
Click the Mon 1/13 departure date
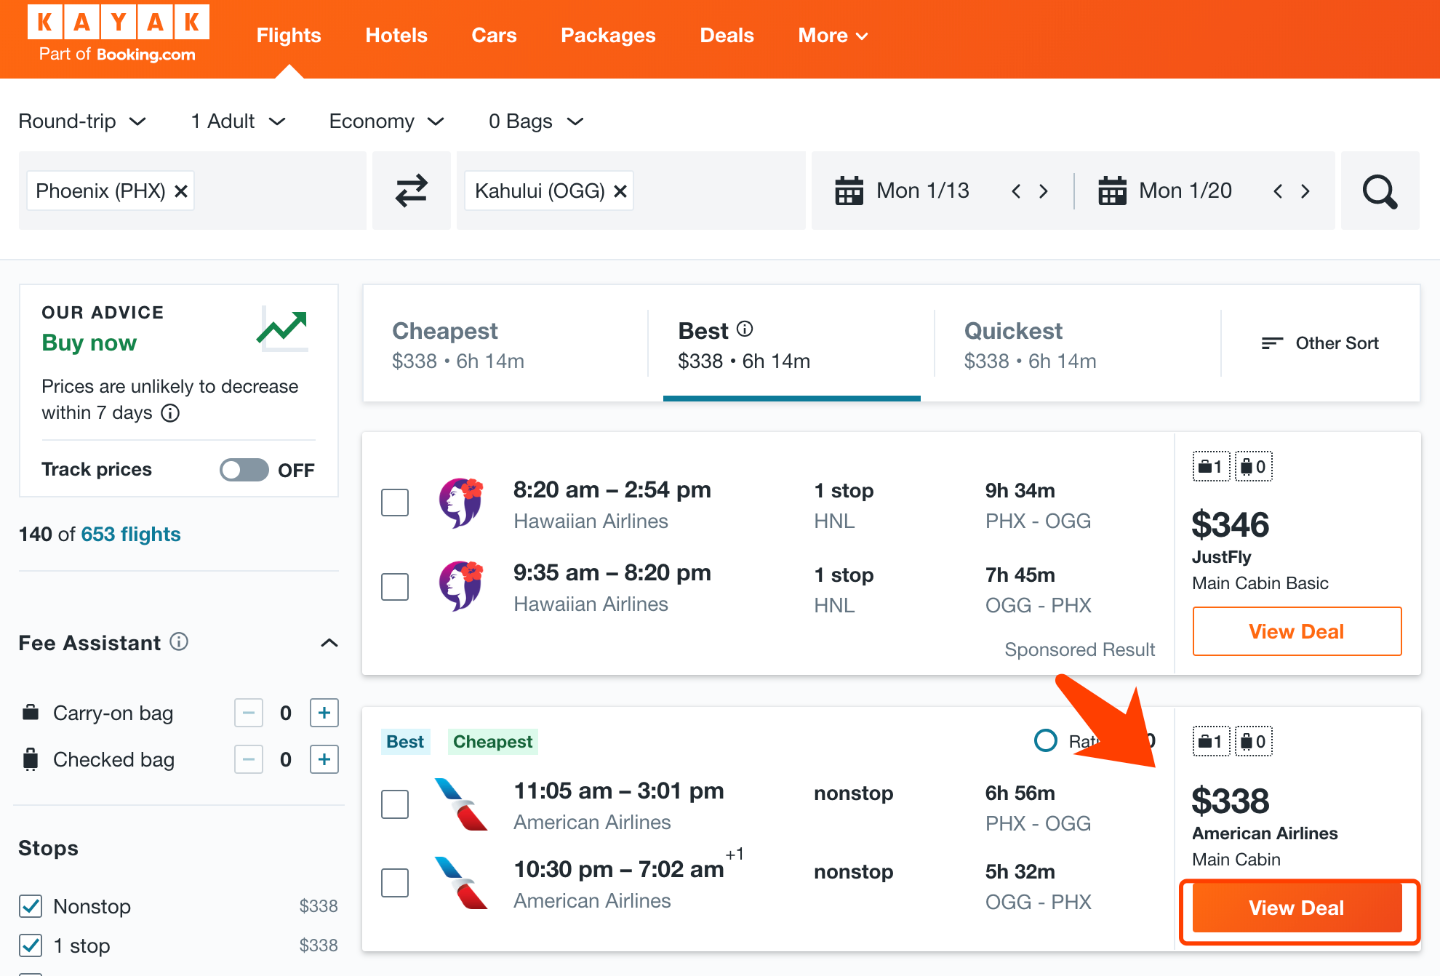(x=923, y=191)
